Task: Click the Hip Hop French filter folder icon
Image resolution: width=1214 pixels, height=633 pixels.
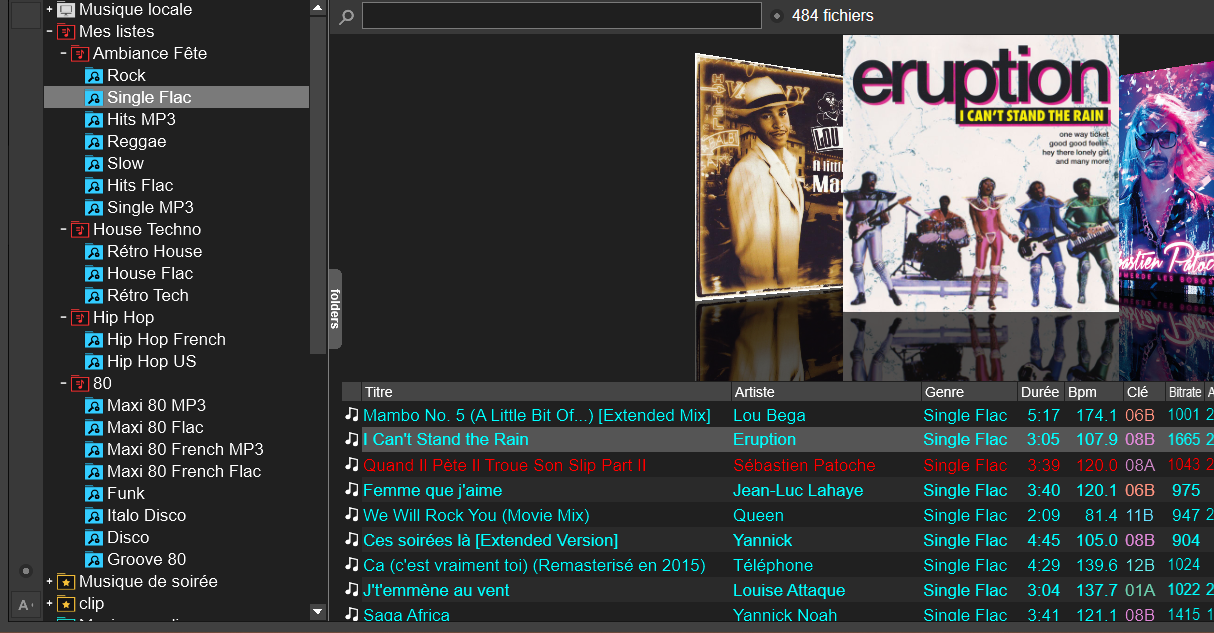Action: tap(94, 339)
